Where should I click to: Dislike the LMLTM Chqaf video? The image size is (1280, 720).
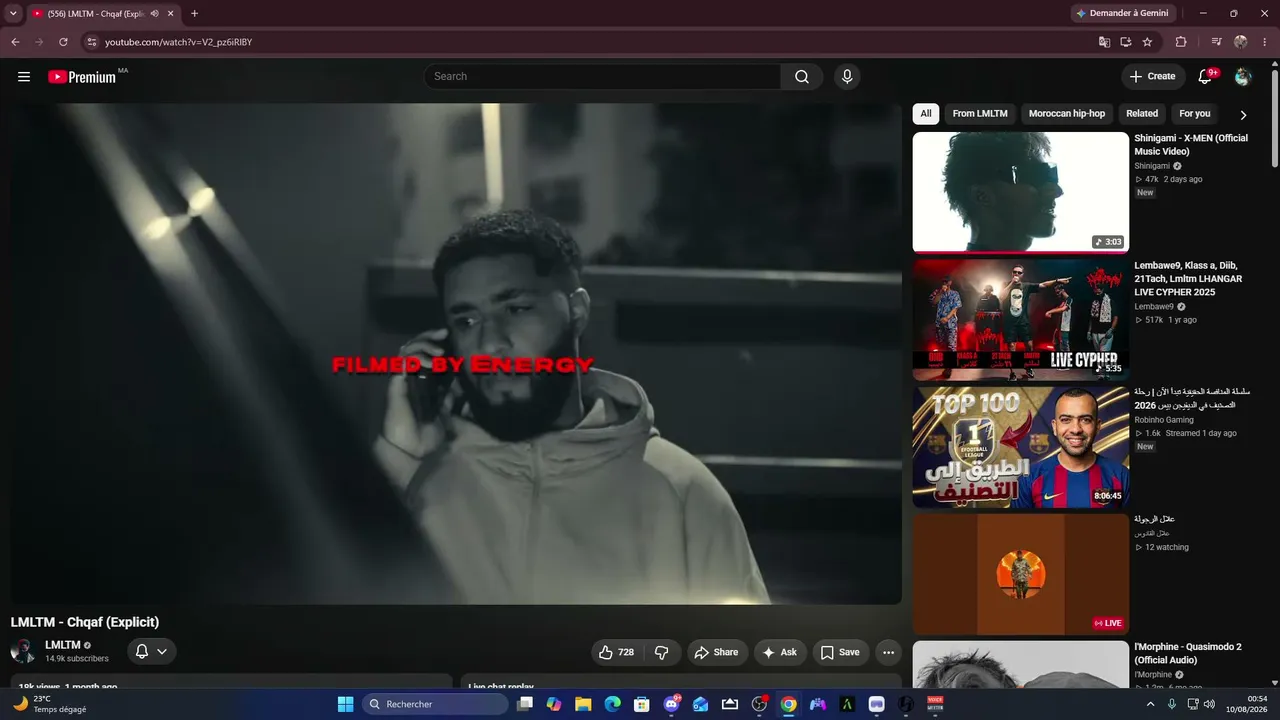point(662,652)
